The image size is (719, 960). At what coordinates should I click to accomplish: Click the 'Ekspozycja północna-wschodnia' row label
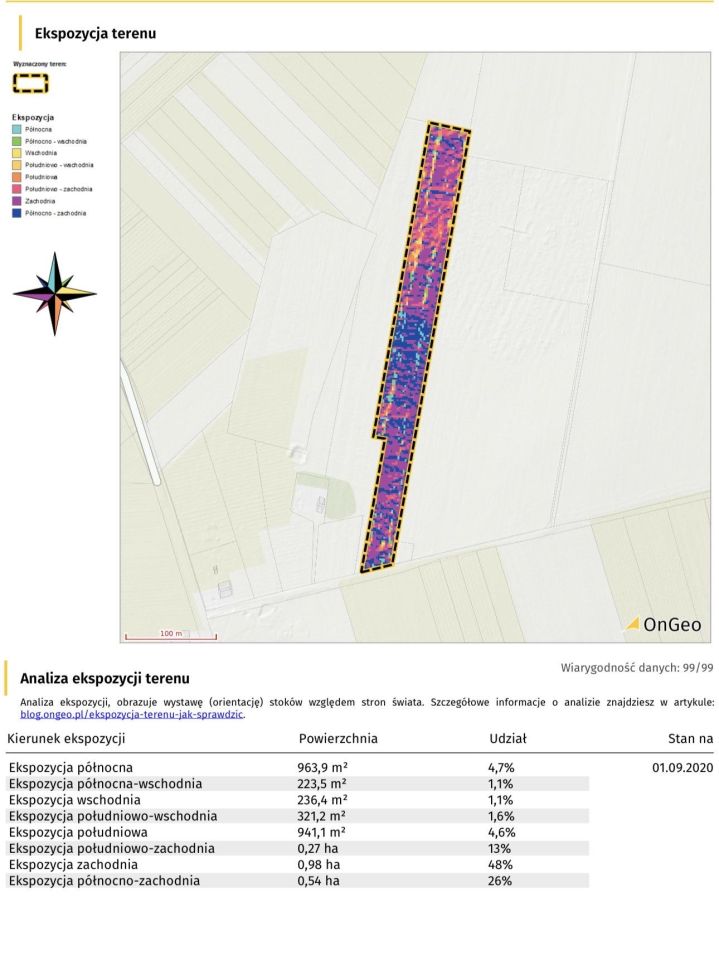pyautogui.click(x=105, y=784)
